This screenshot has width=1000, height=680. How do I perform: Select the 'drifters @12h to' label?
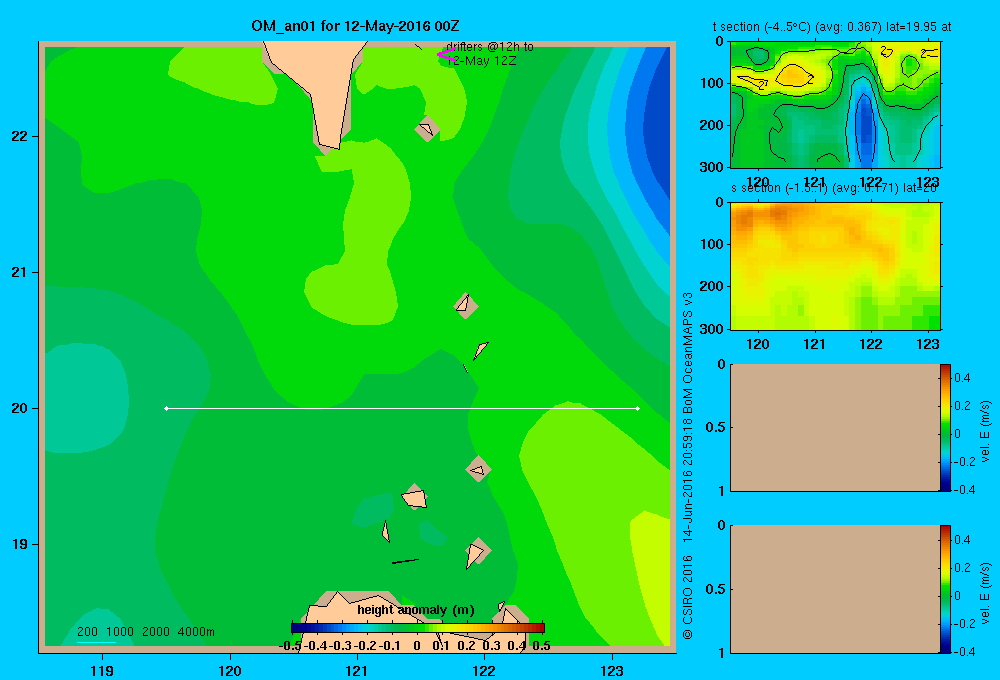coord(490,47)
